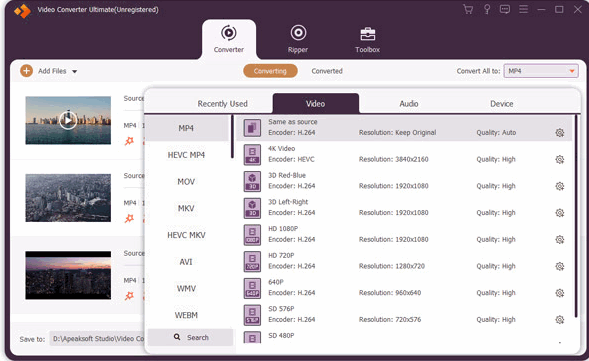Open the Toolbox tab
This screenshot has width=589, height=361.
pos(367,39)
